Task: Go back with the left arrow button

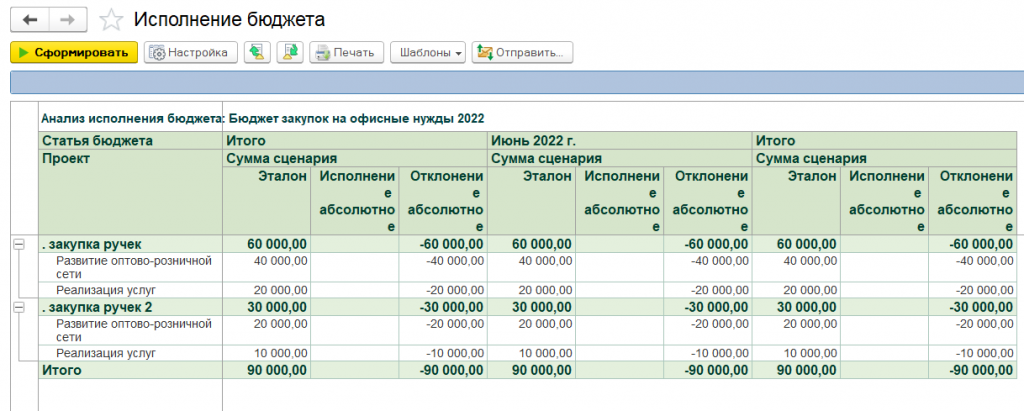Action: (29, 20)
